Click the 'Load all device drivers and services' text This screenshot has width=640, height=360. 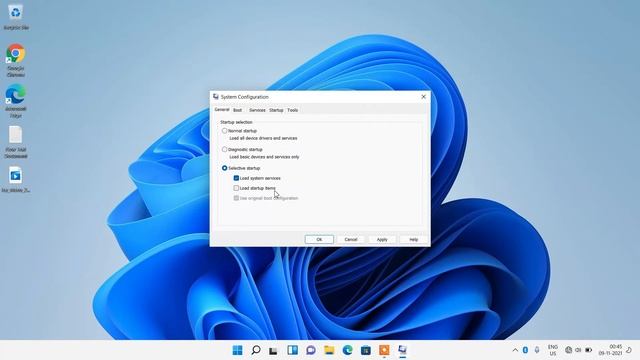point(263,138)
